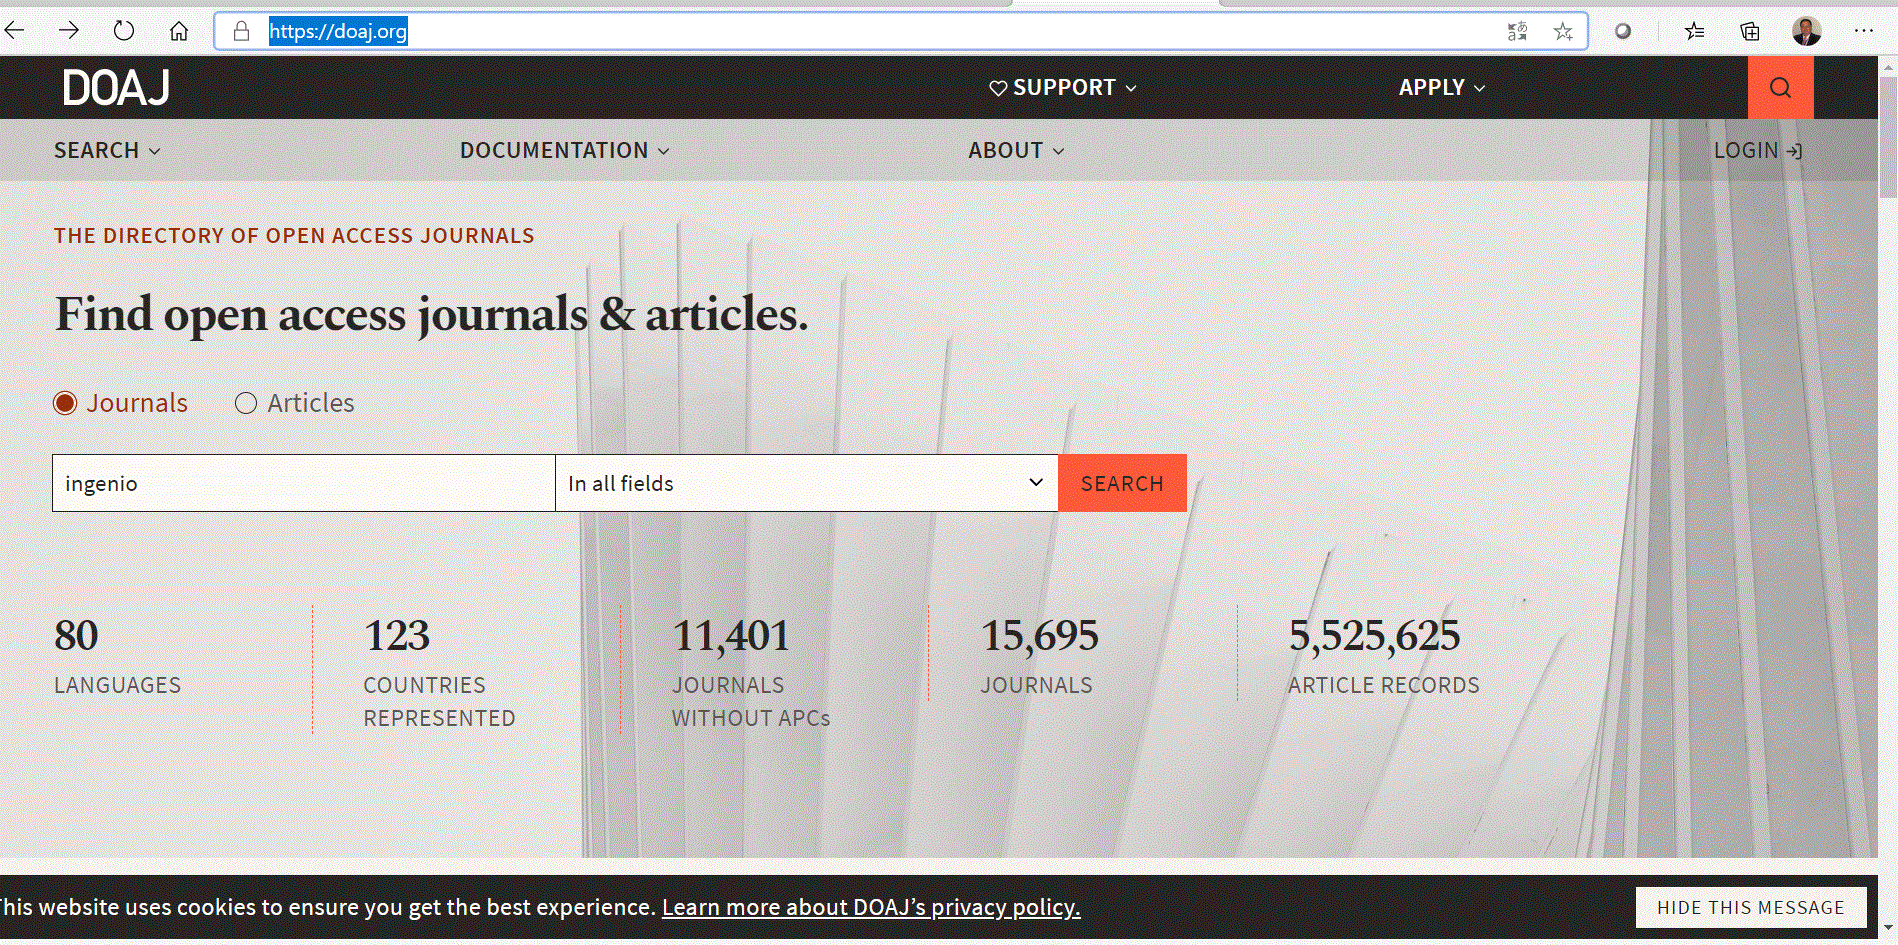Viewport: 1898px width, 945px height.
Task: Click the 'ARTICLE RECORDS' label
Action: pyautogui.click(x=1383, y=685)
